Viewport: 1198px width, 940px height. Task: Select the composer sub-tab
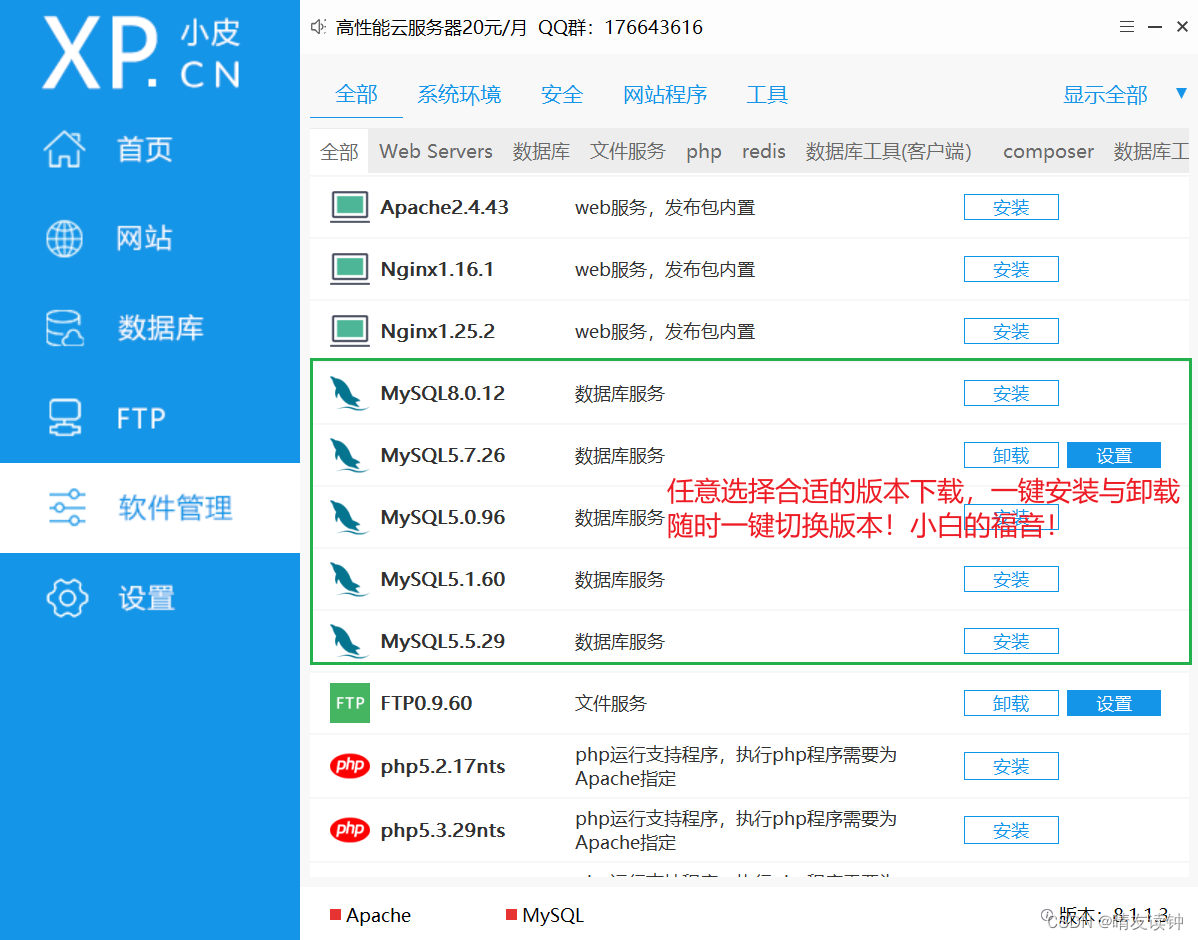click(1048, 151)
